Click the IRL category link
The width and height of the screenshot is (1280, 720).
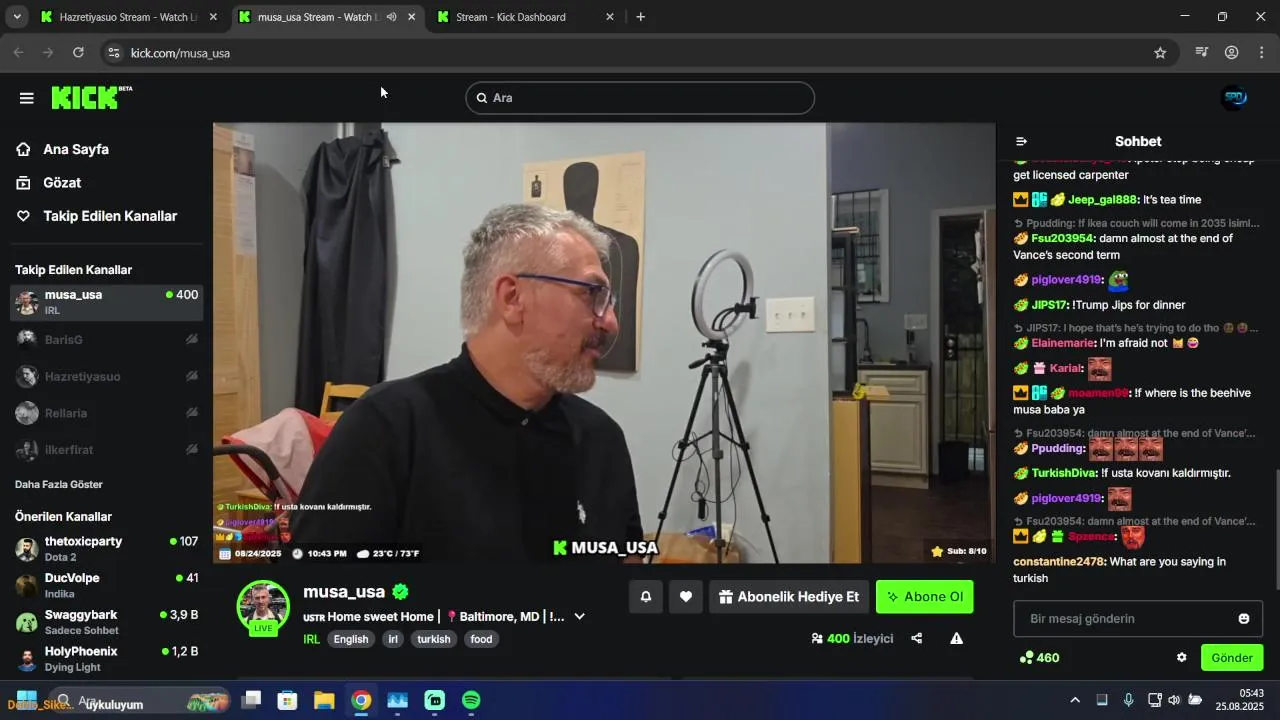[x=311, y=639]
